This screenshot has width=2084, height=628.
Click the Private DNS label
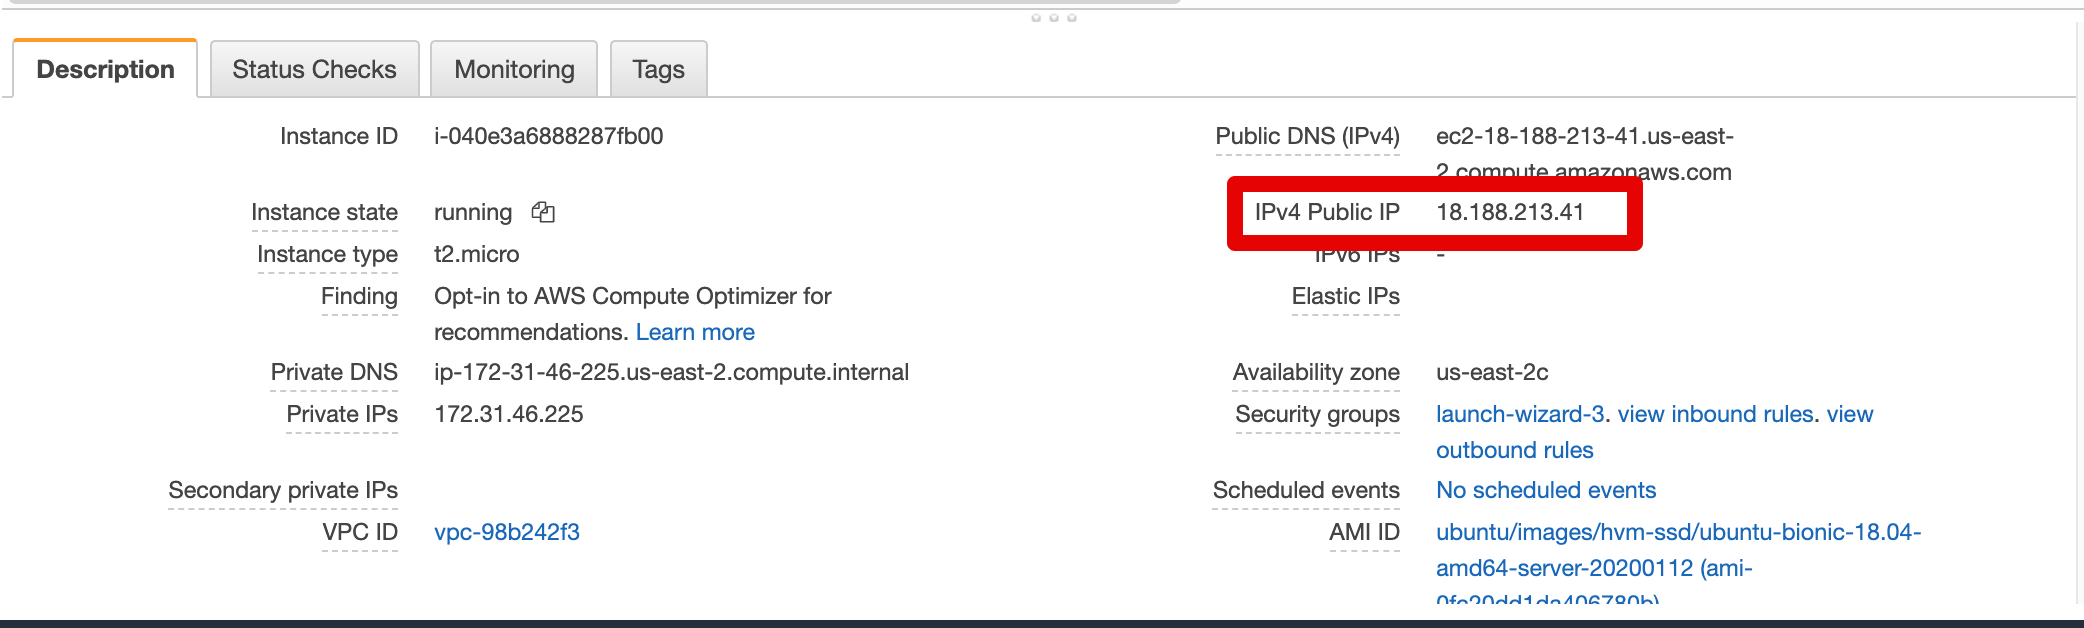[x=333, y=371]
